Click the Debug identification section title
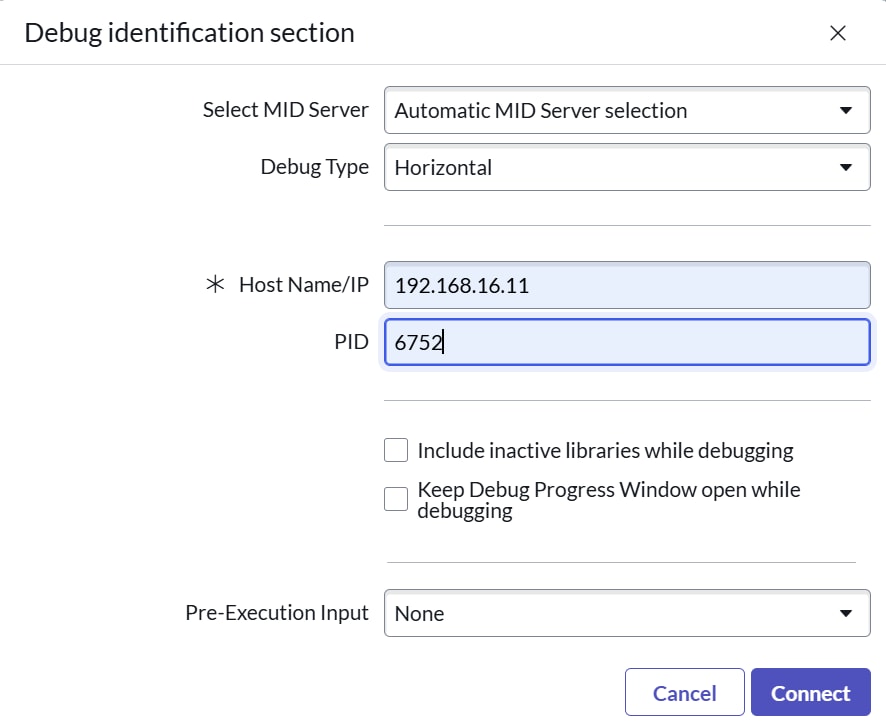The height and width of the screenshot is (724, 886). (x=189, y=33)
